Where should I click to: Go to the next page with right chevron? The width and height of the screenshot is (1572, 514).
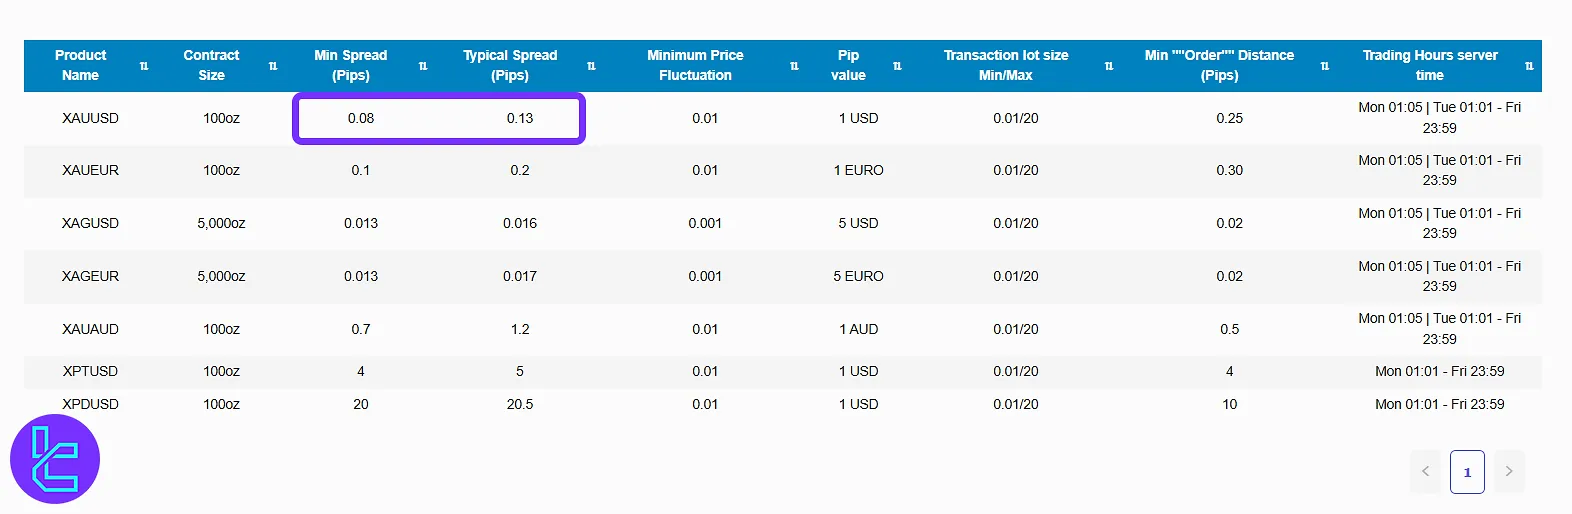pos(1509,472)
